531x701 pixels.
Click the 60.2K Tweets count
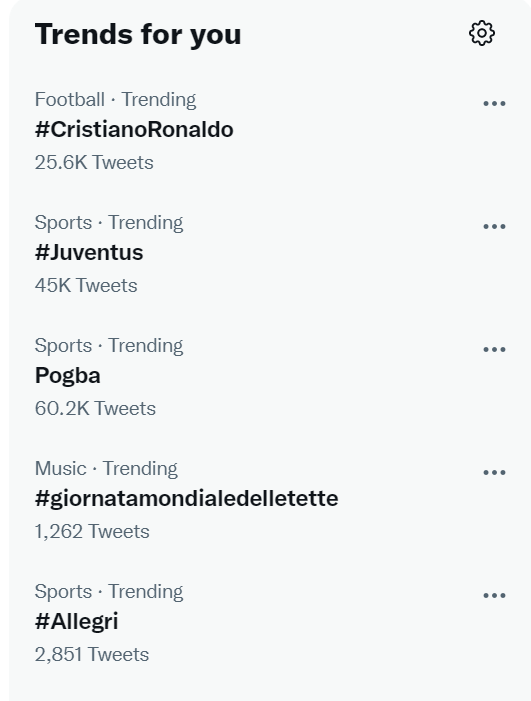pos(95,408)
